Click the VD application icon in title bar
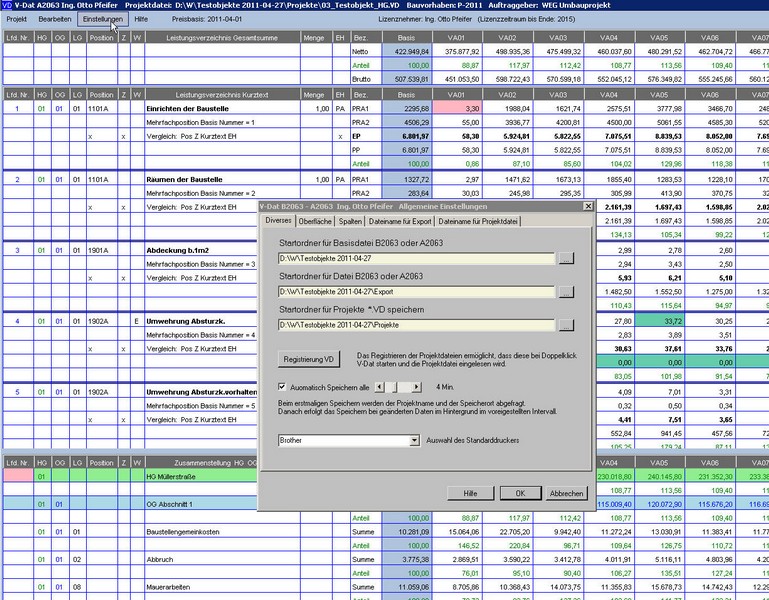This screenshot has width=769, height=600. tap(7, 5)
